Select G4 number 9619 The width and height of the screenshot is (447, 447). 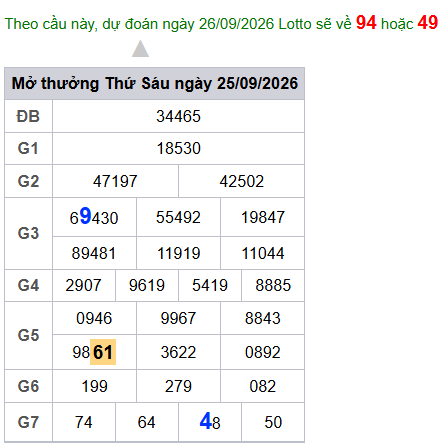[x=147, y=285]
